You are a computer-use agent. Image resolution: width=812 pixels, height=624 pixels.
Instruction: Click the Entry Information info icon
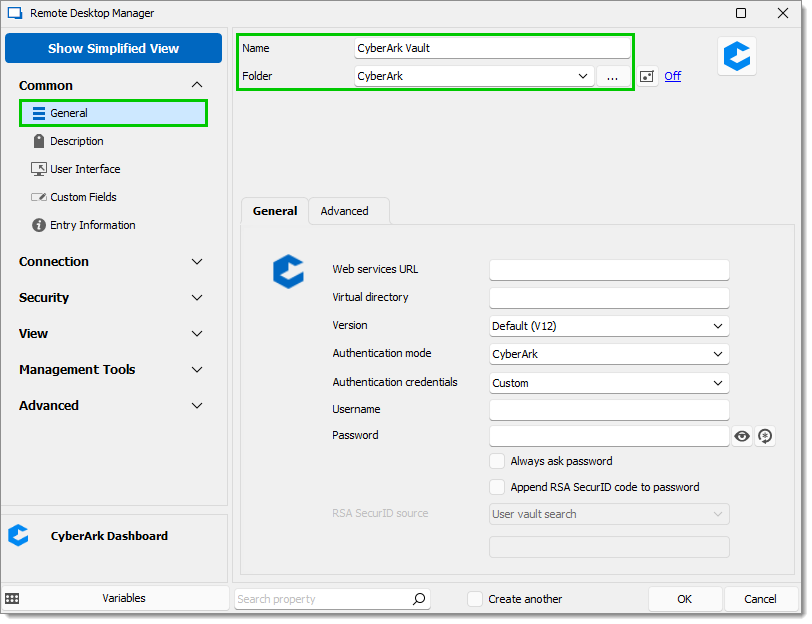tap(39, 225)
